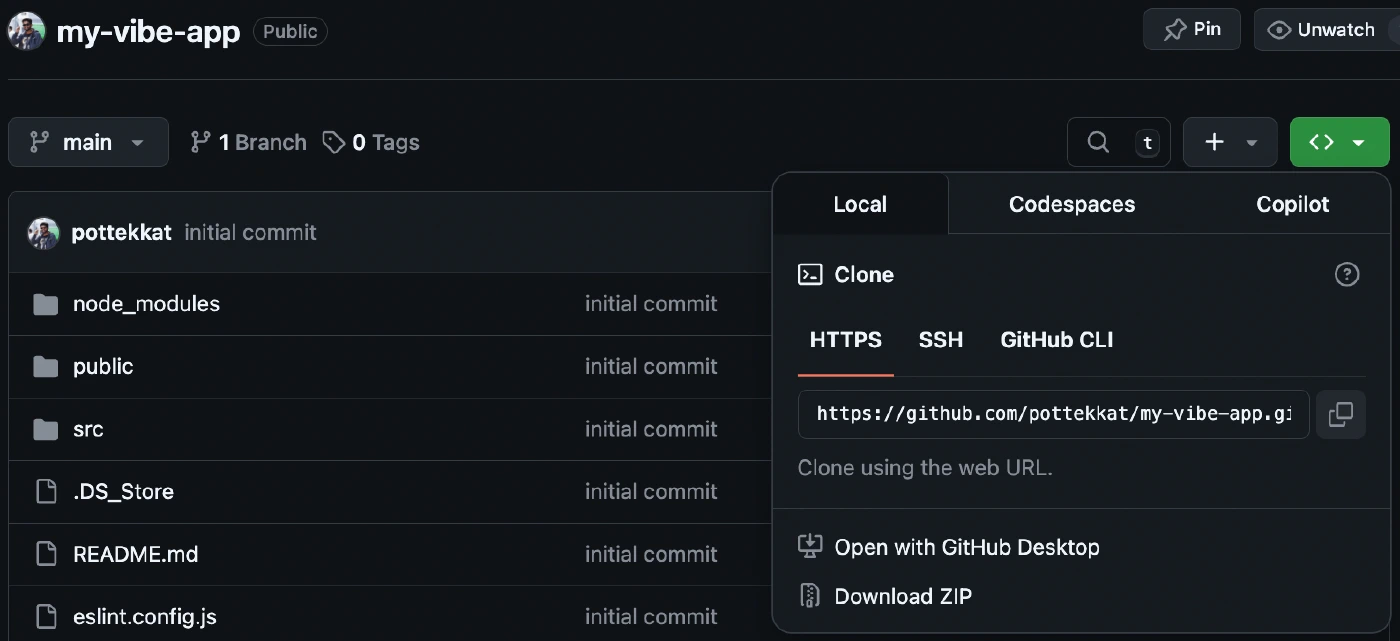This screenshot has width=1400, height=641.
Task: Click the eslint.config.js file icon
Action: point(45,616)
